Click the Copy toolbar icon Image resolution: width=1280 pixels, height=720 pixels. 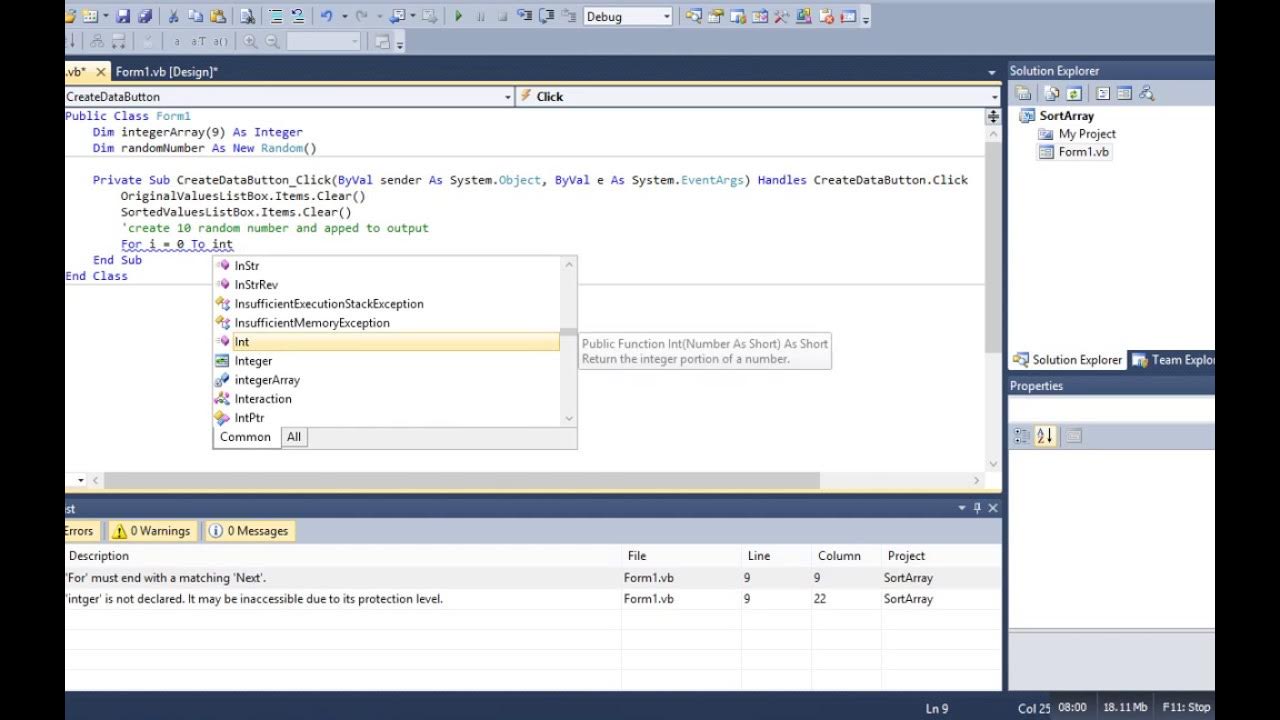click(195, 17)
